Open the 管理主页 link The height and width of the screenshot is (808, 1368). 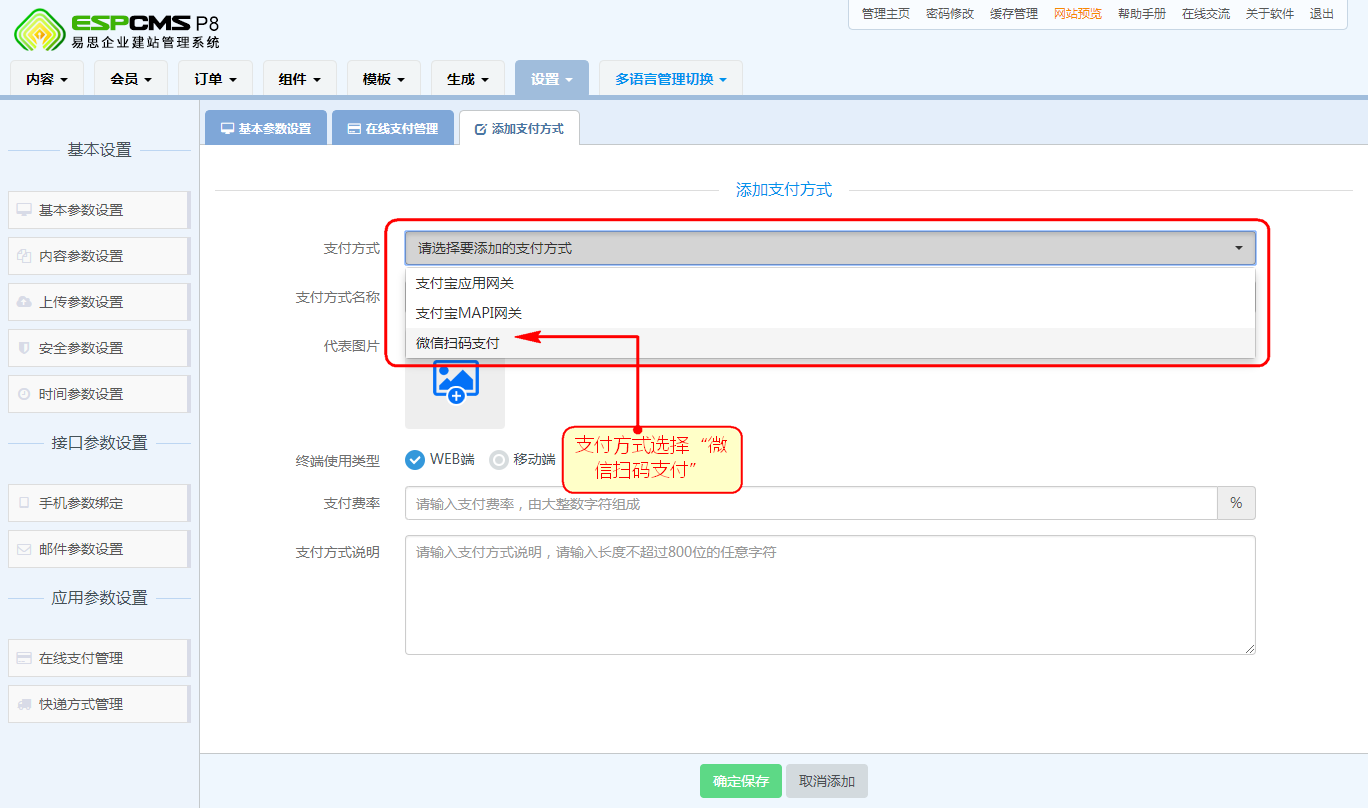(x=886, y=14)
